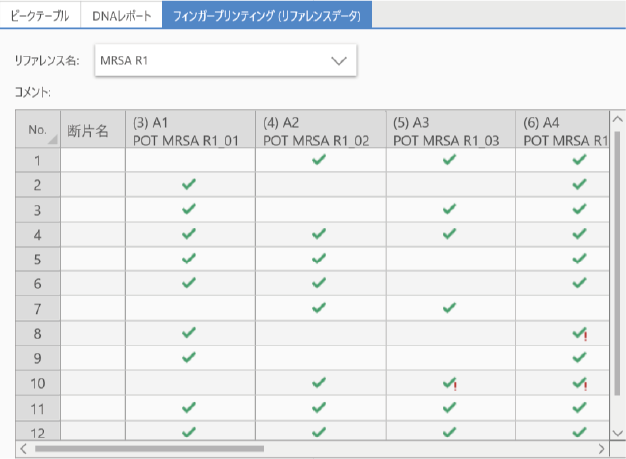This screenshot has height=459, width=626.
Task: Select row number 10 header
Action: [x=38, y=383]
